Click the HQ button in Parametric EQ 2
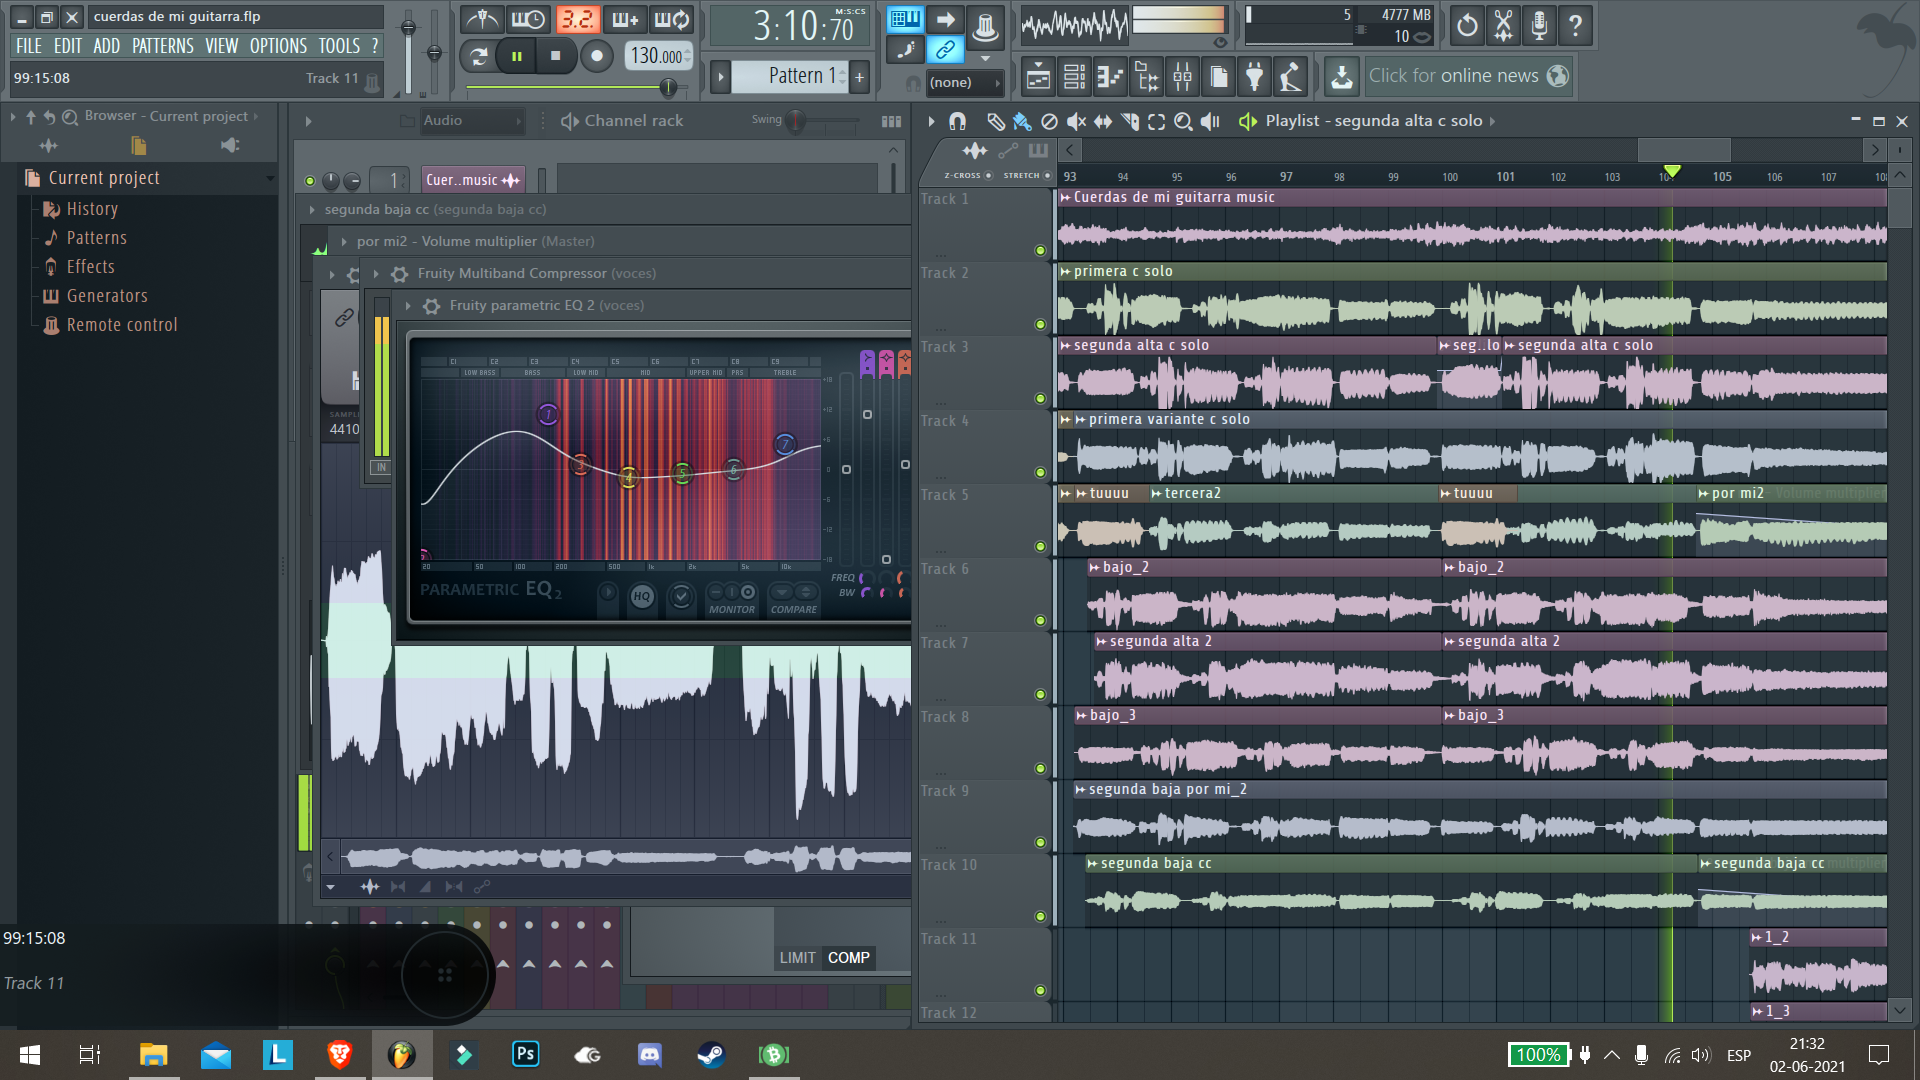 (642, 597)
